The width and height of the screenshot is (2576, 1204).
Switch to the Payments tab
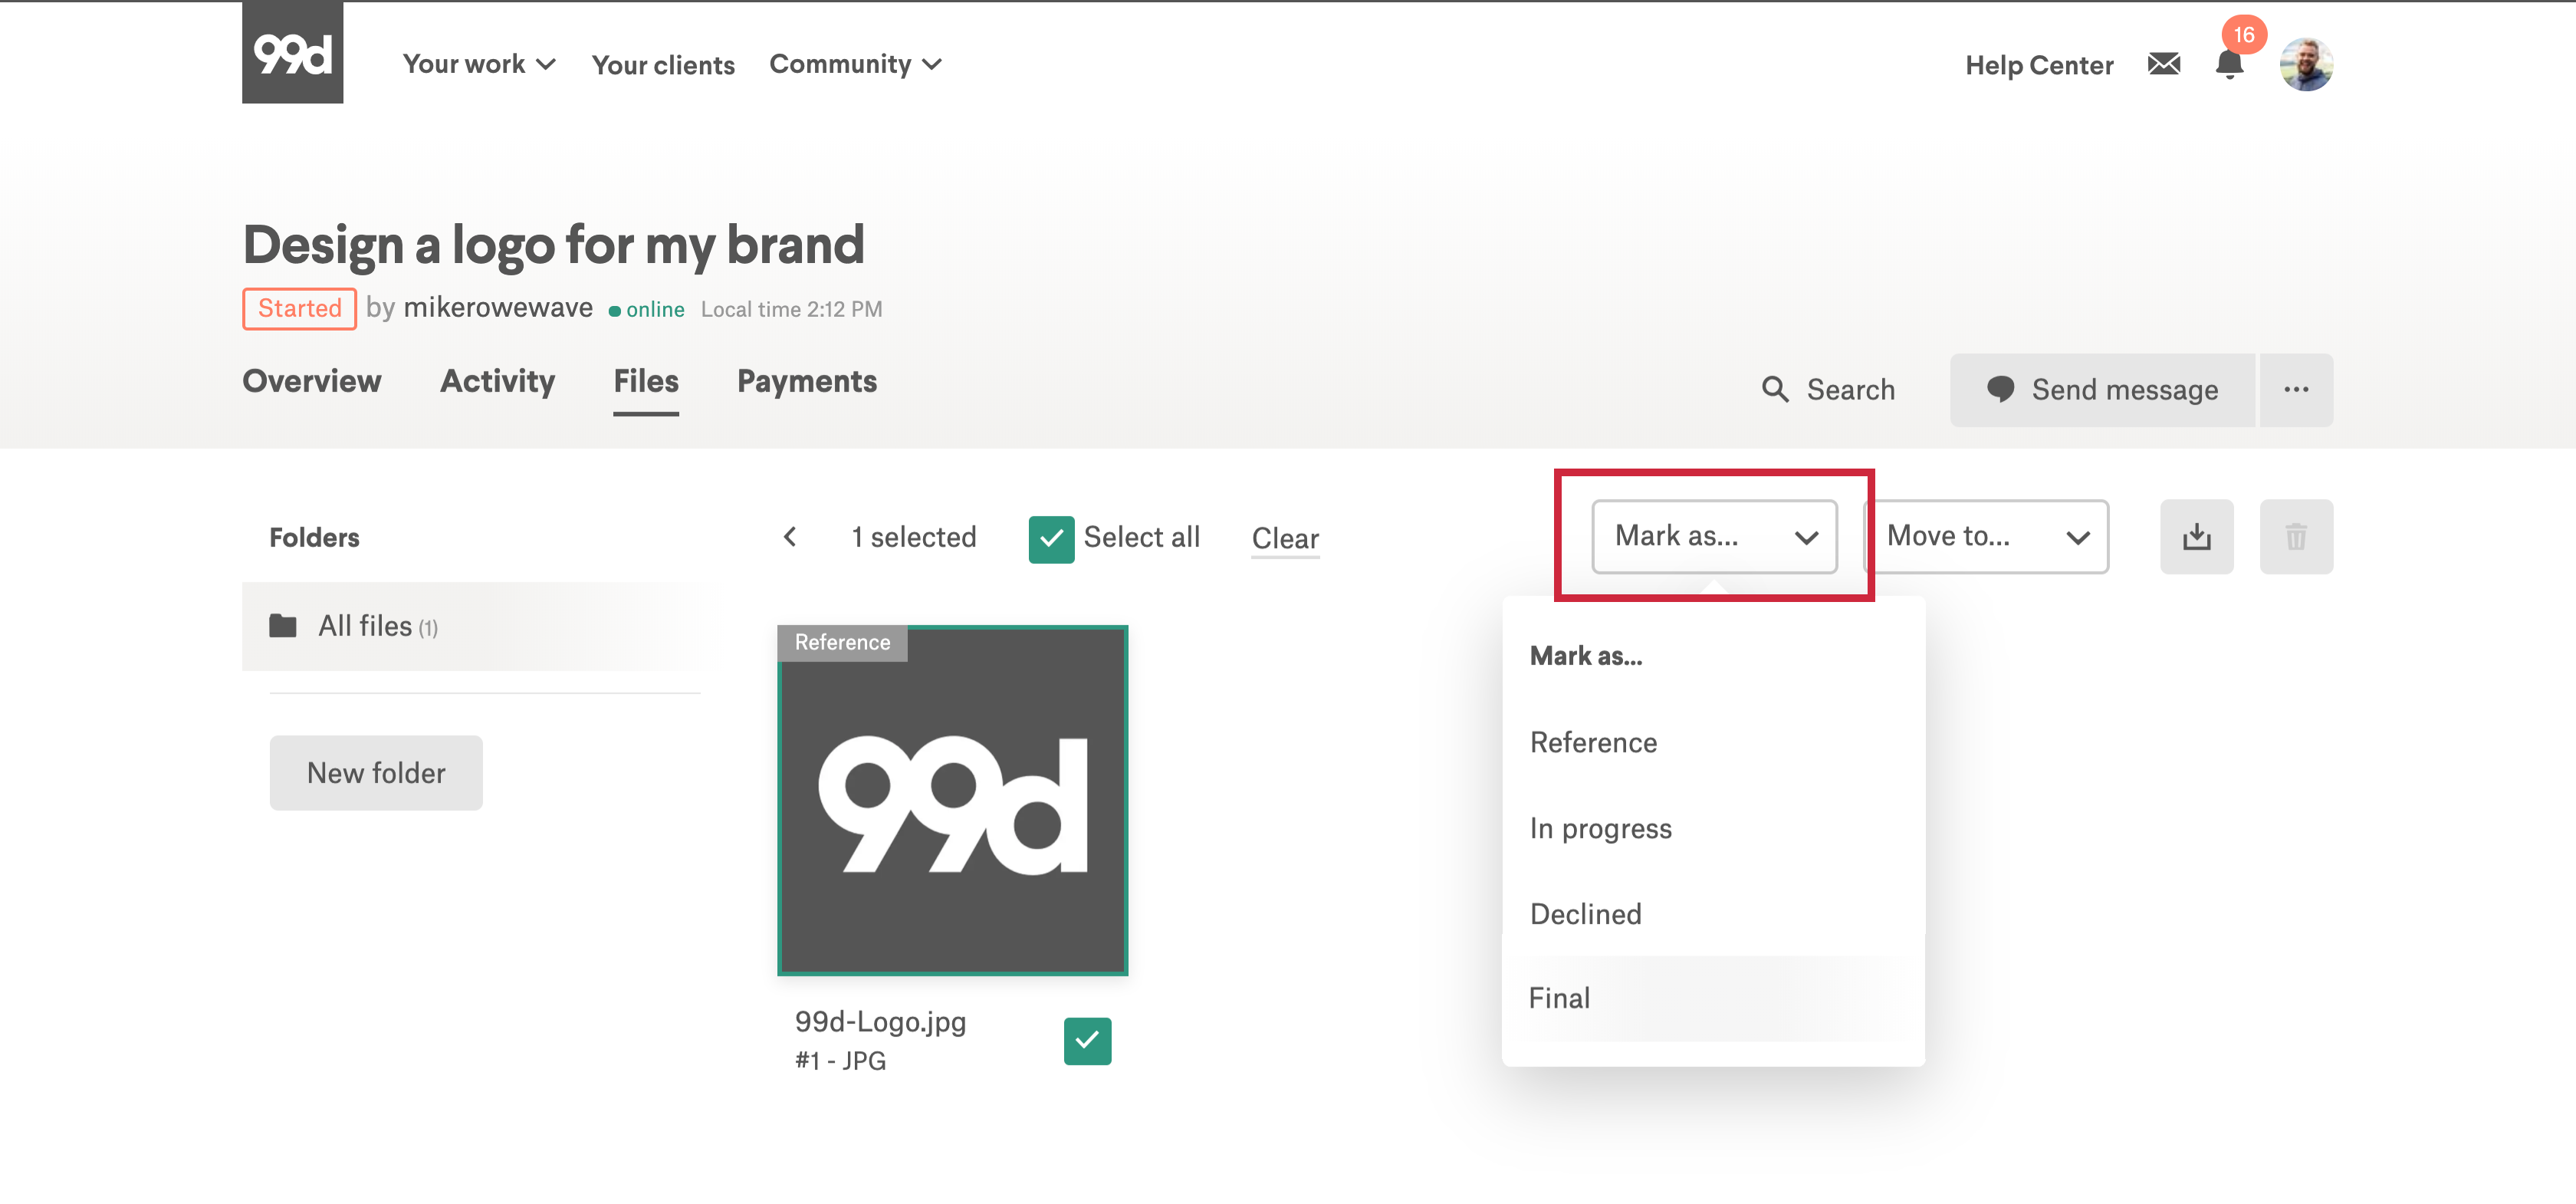806,382
